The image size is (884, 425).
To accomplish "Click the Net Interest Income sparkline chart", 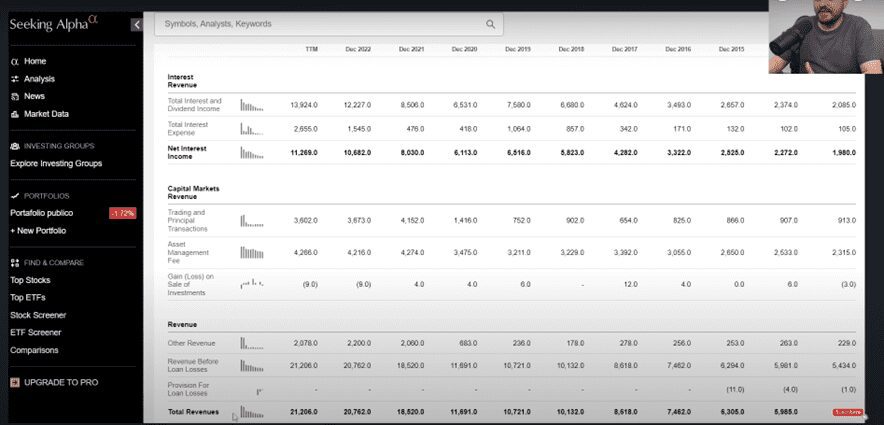I will coord(251,153).
